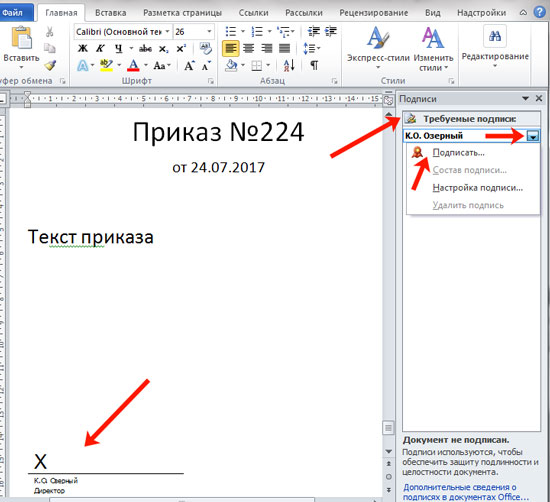550x502 pixels.
Task: Open Настройка подписи... menu entry
Action: (x=477, y=188)
